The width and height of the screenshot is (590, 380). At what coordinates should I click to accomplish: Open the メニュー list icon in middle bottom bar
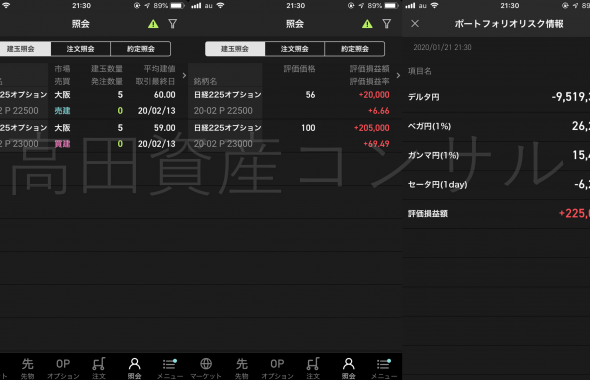click(384, 368)
